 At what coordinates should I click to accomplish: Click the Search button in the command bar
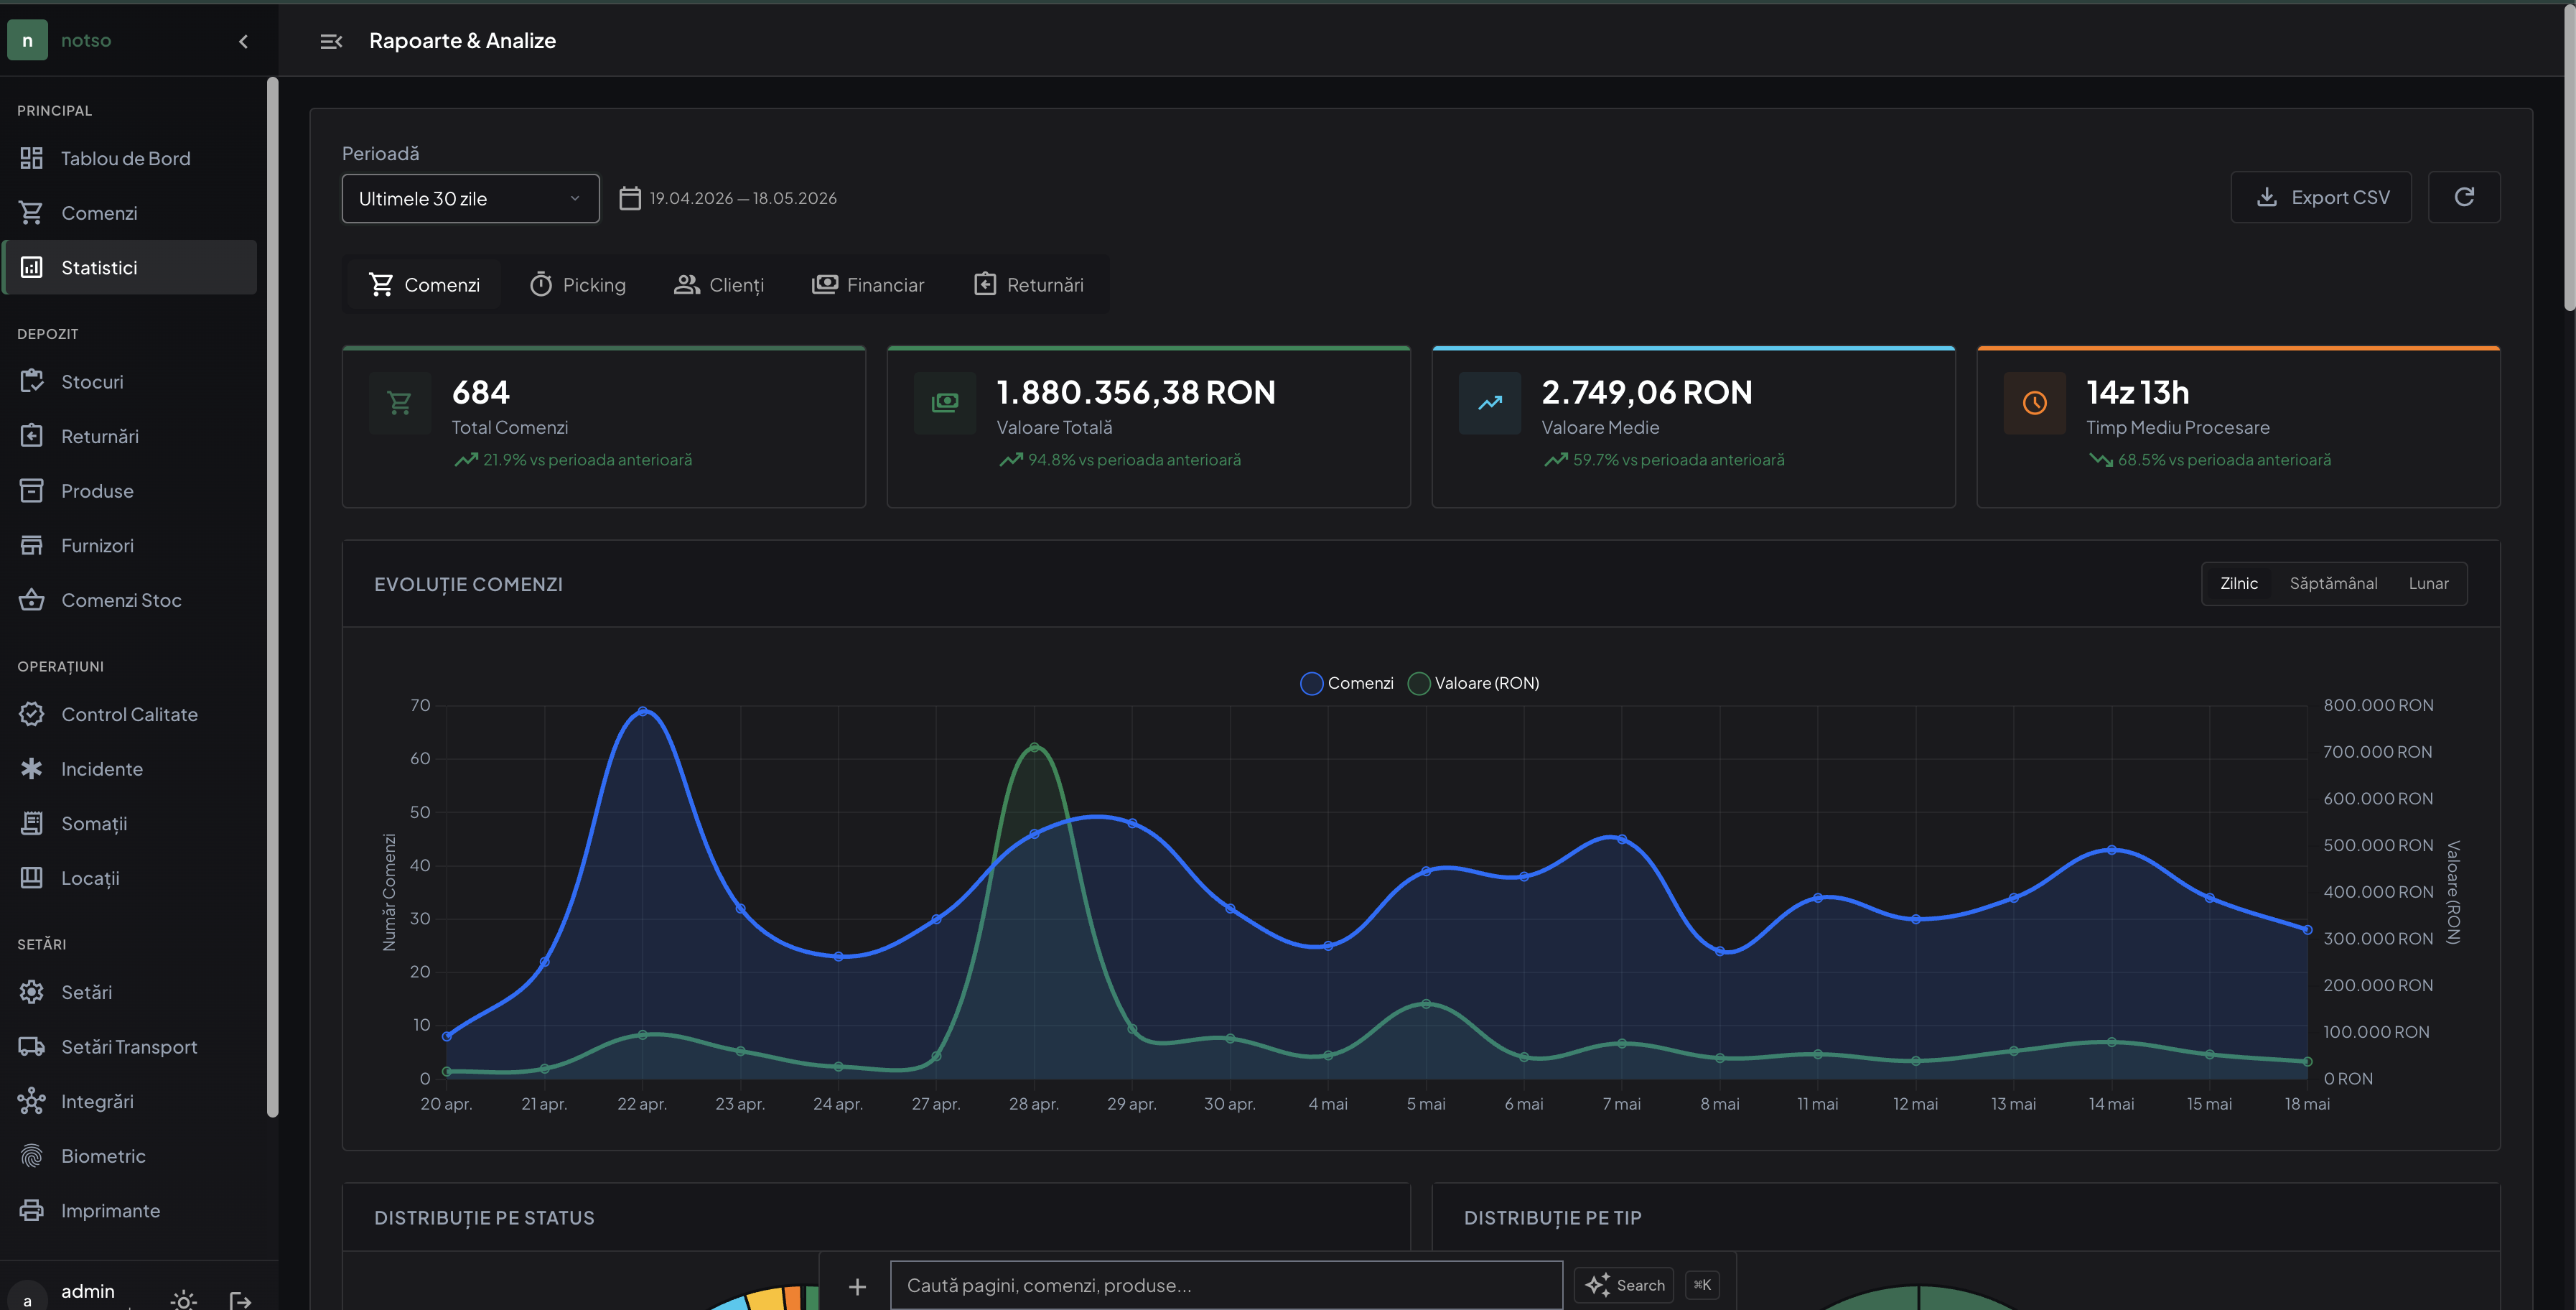tap(1625, 1285)
